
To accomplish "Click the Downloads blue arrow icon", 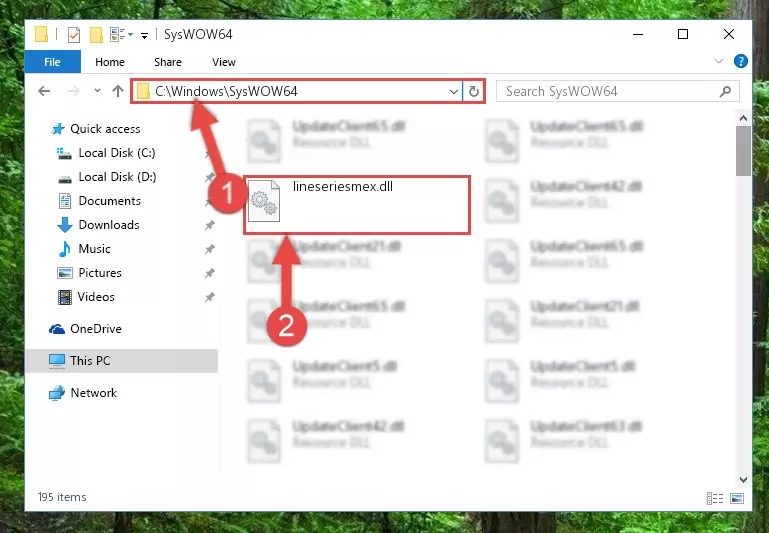I will [x=64, y=225].
